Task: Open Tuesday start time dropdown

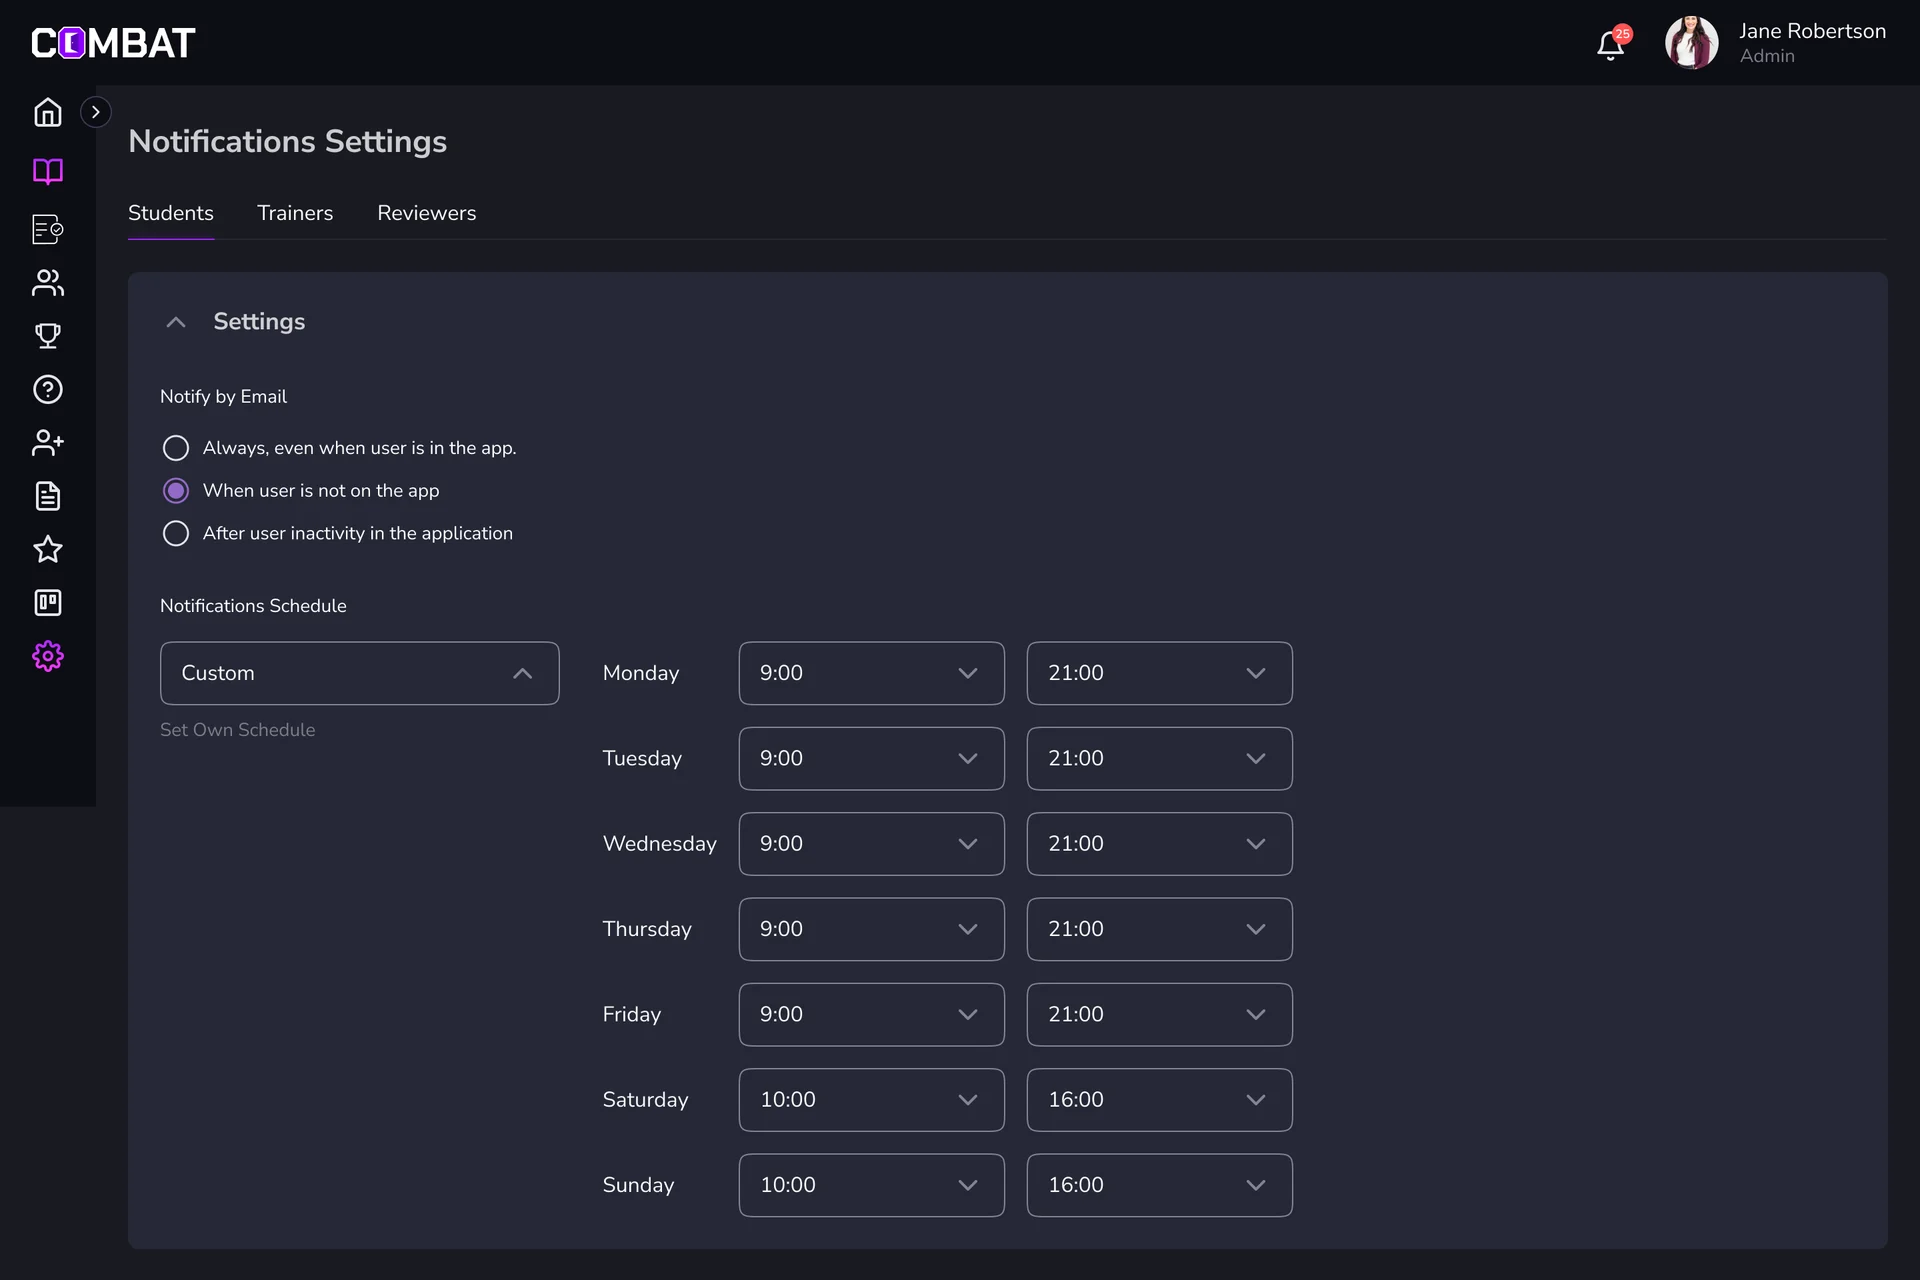Action: (x=872, y=758)
